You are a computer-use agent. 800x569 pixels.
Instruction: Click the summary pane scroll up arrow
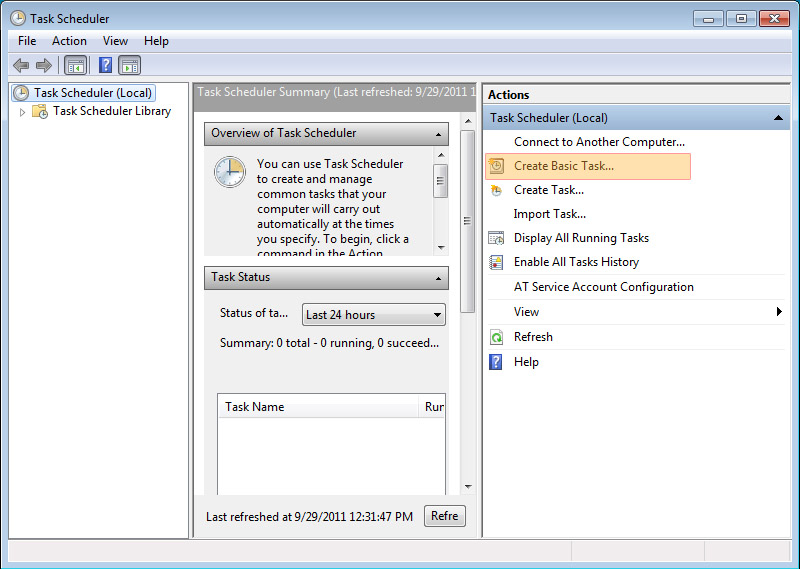pos(468,121)
